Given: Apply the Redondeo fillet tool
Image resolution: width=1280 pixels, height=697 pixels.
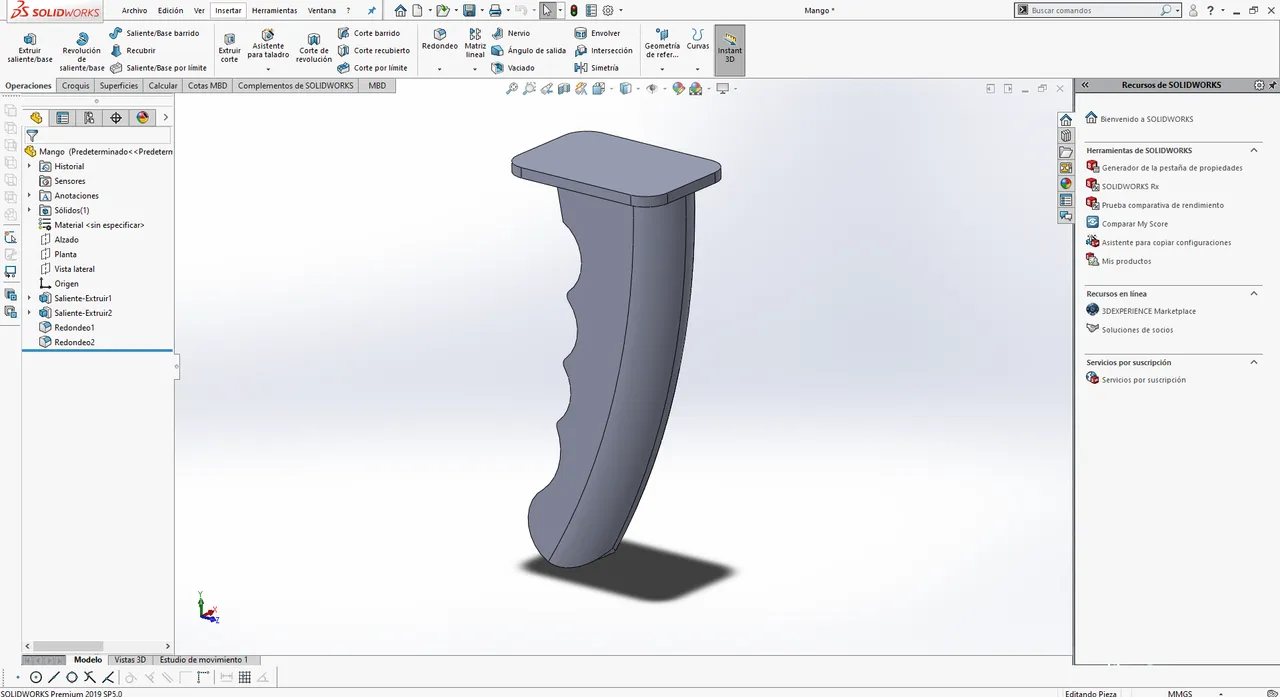Looking at the screenshot, I should pyautogui.click(x=440, y=40).
